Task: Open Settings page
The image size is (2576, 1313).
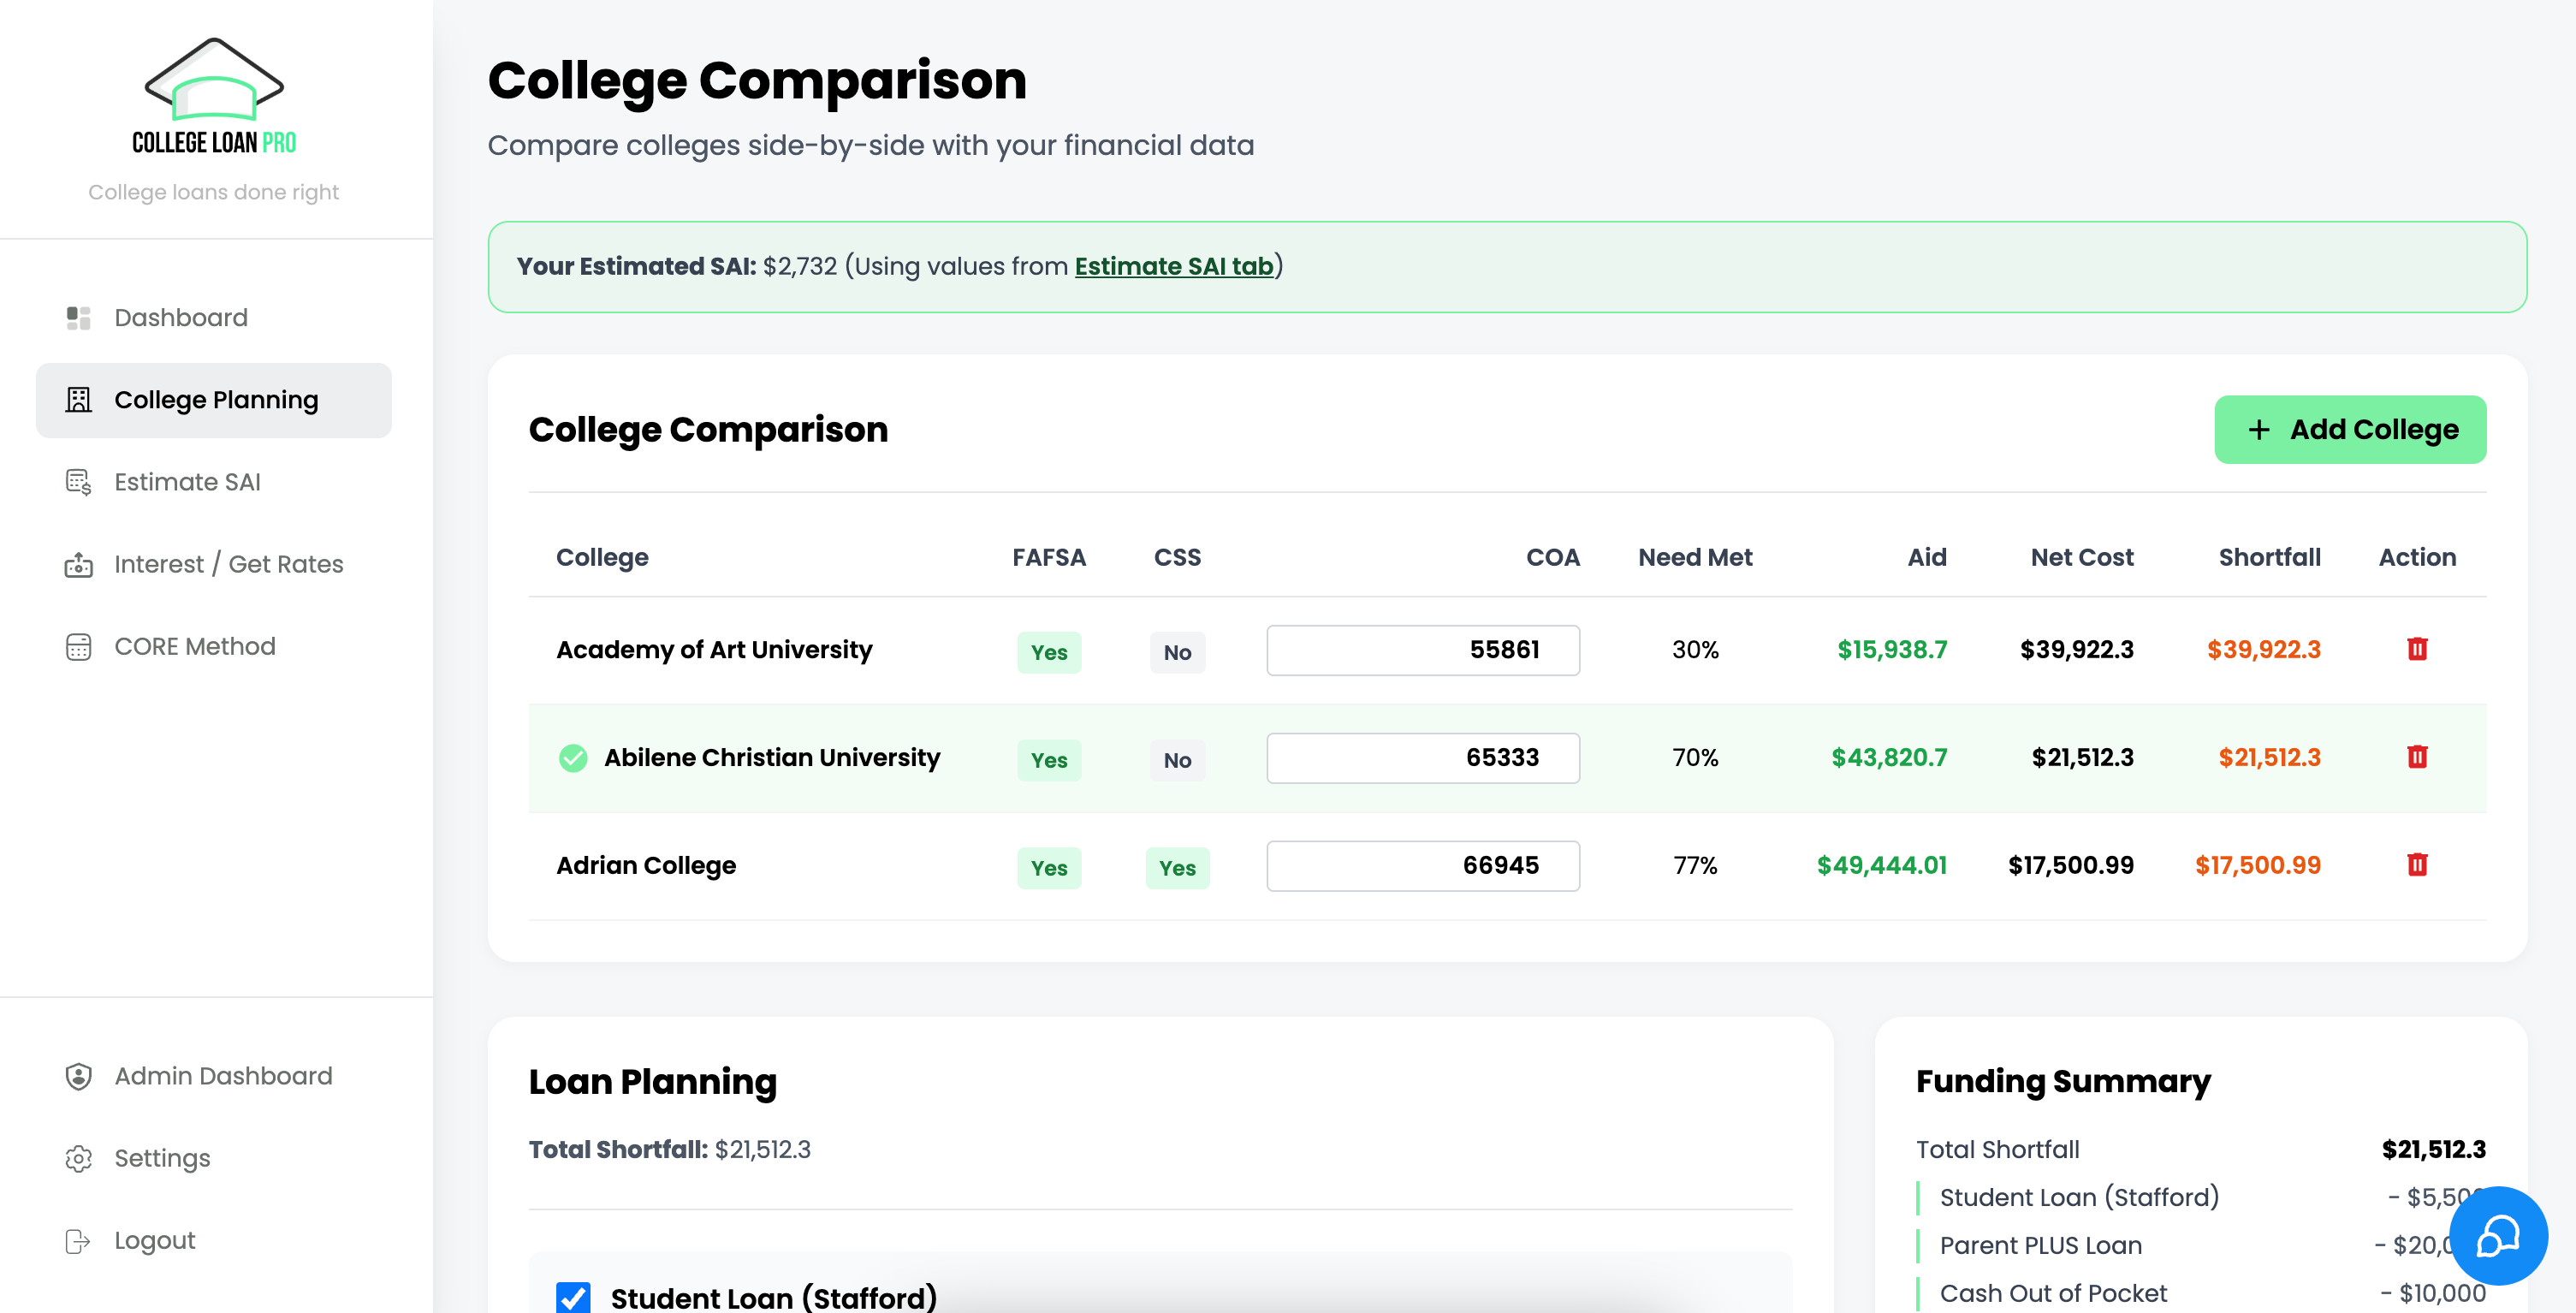Action: [214, 1158]
